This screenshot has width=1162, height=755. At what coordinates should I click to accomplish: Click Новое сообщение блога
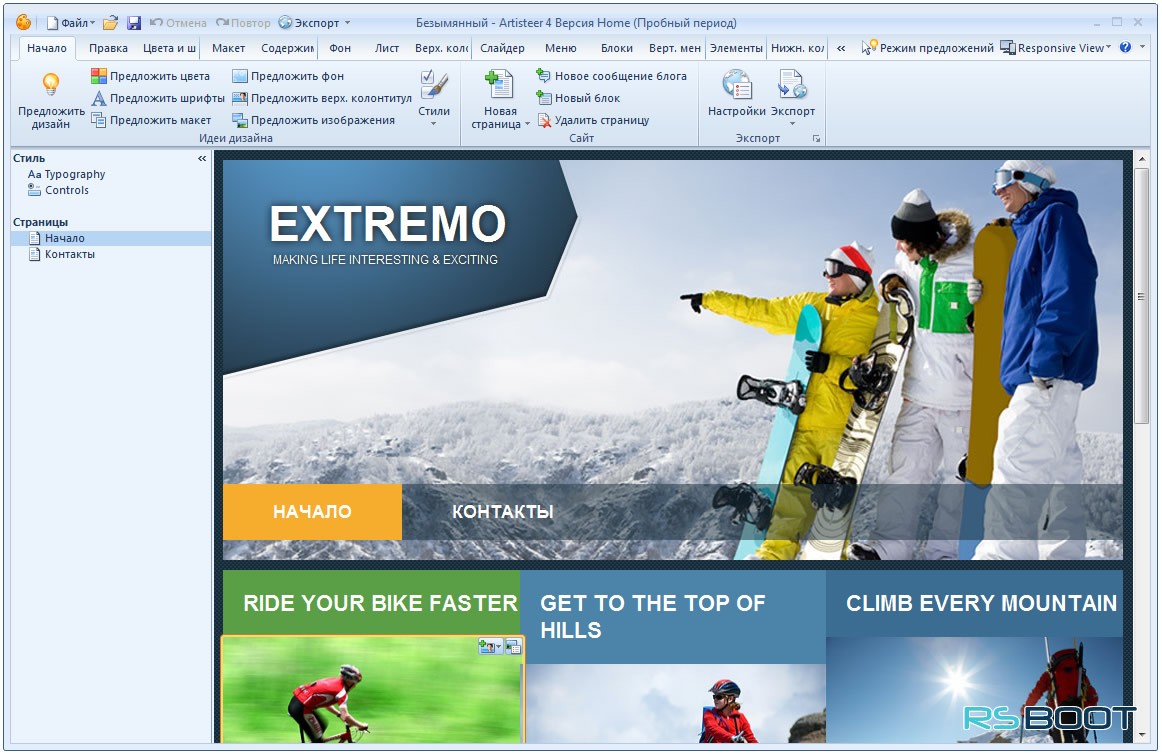(611, 76)
